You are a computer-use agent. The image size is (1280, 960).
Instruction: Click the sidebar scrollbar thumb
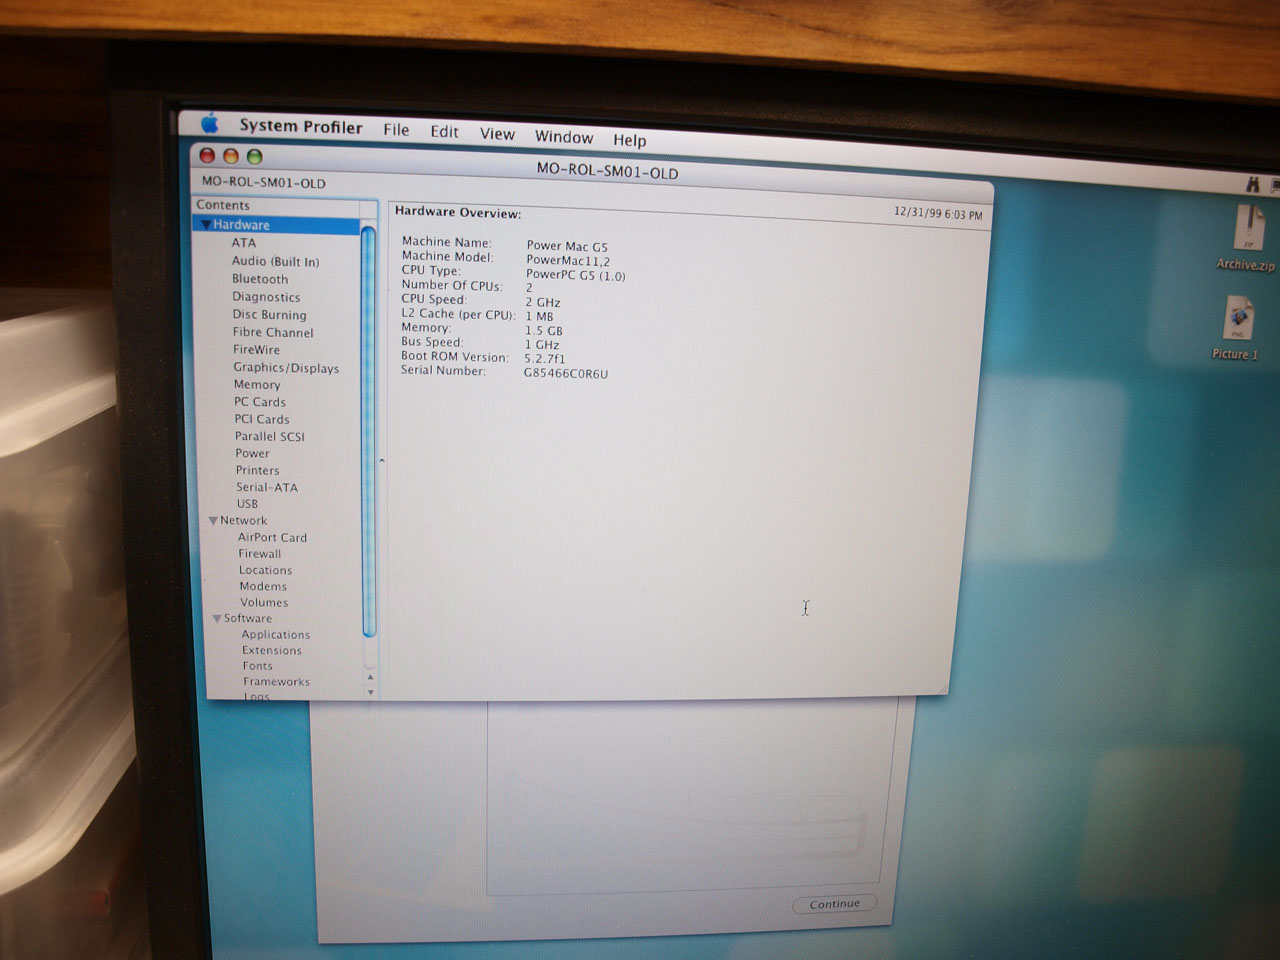368,432
